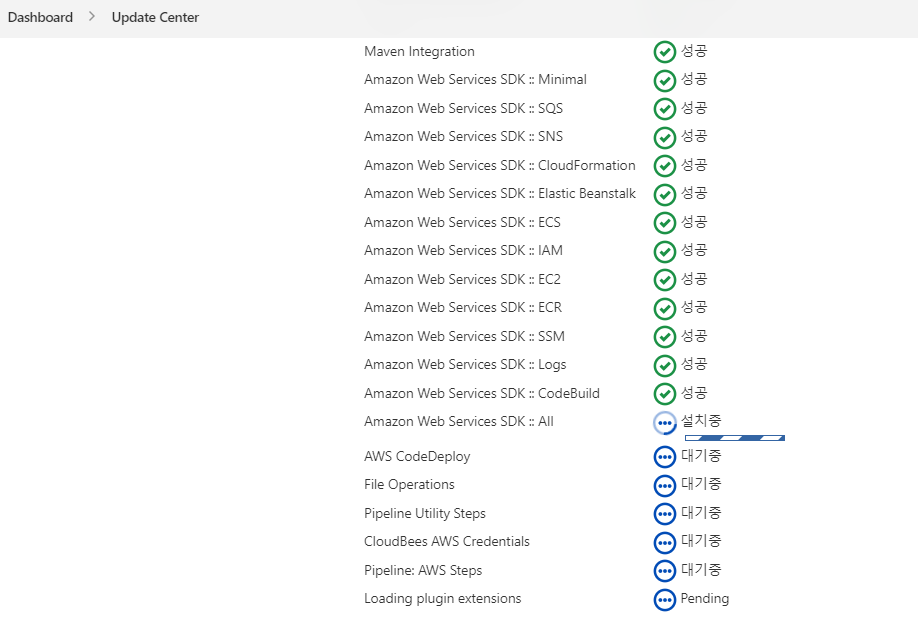918x637 pixels.
Task: Select the Pipeline Utility Steps plugin name
Action: tap(425, 513)
